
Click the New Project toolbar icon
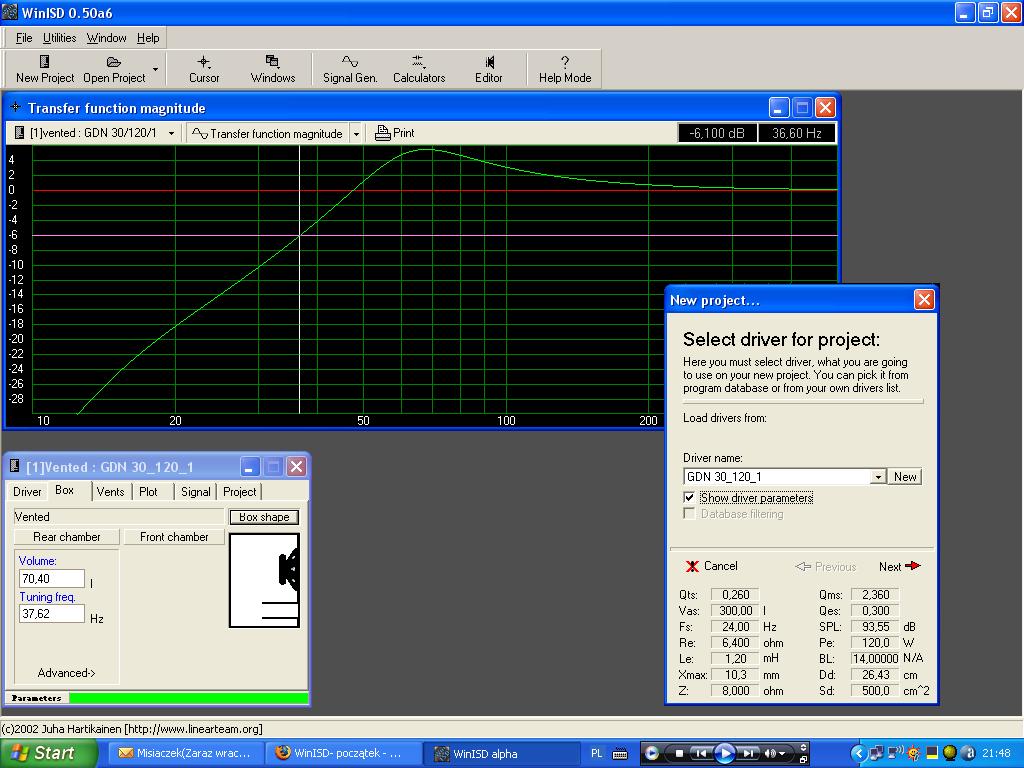(x=45, y=68)
